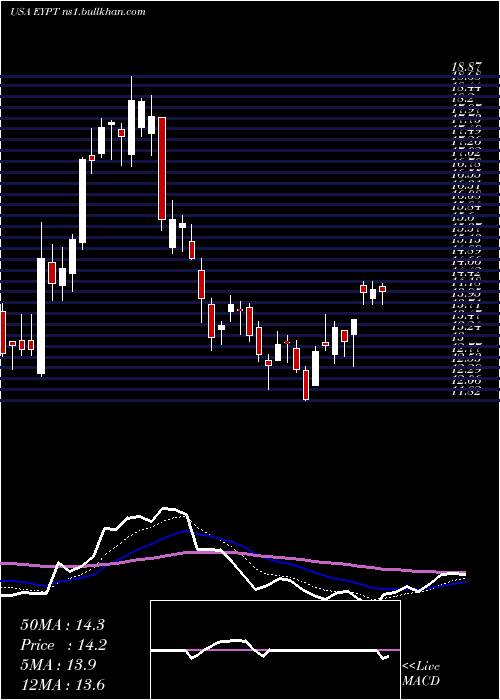Click the lowest price label 11.82
Image resolution: width=500 pixels, height=700 pixels.
point(467,392)
